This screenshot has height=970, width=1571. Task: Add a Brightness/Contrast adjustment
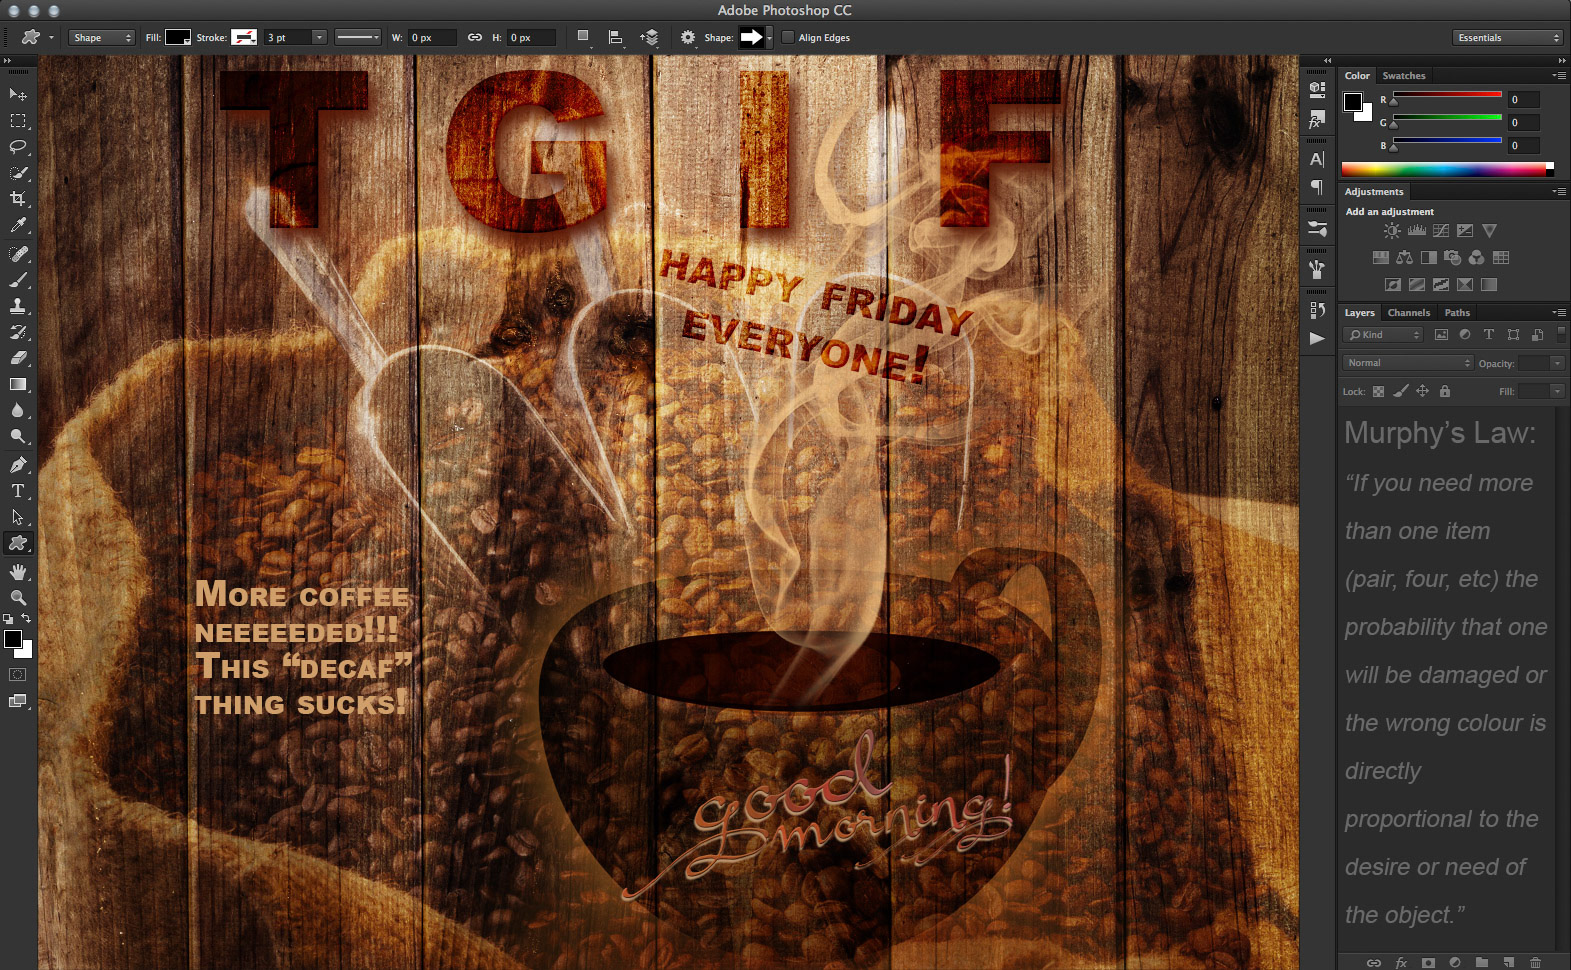[1392, 231]
